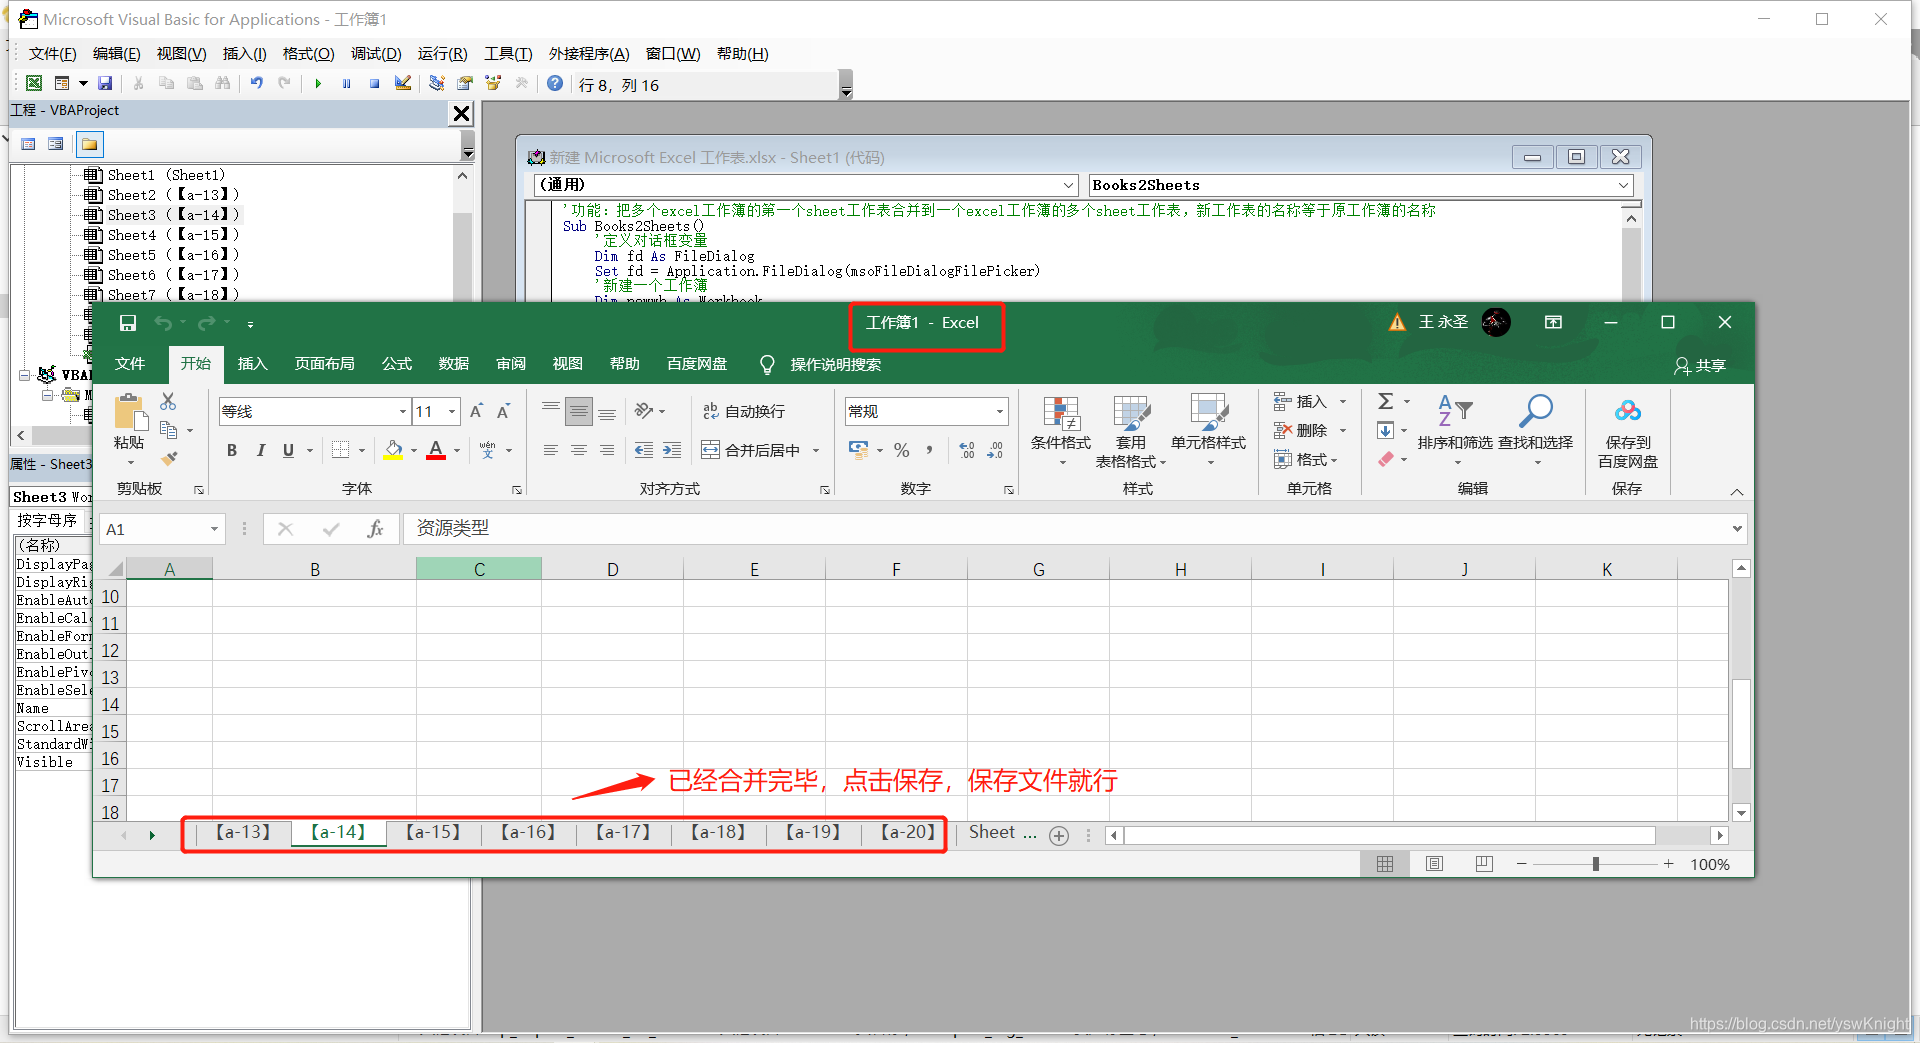Open the font size dropdown
Screen dimensions: 1920x1043
pos(452,412)
